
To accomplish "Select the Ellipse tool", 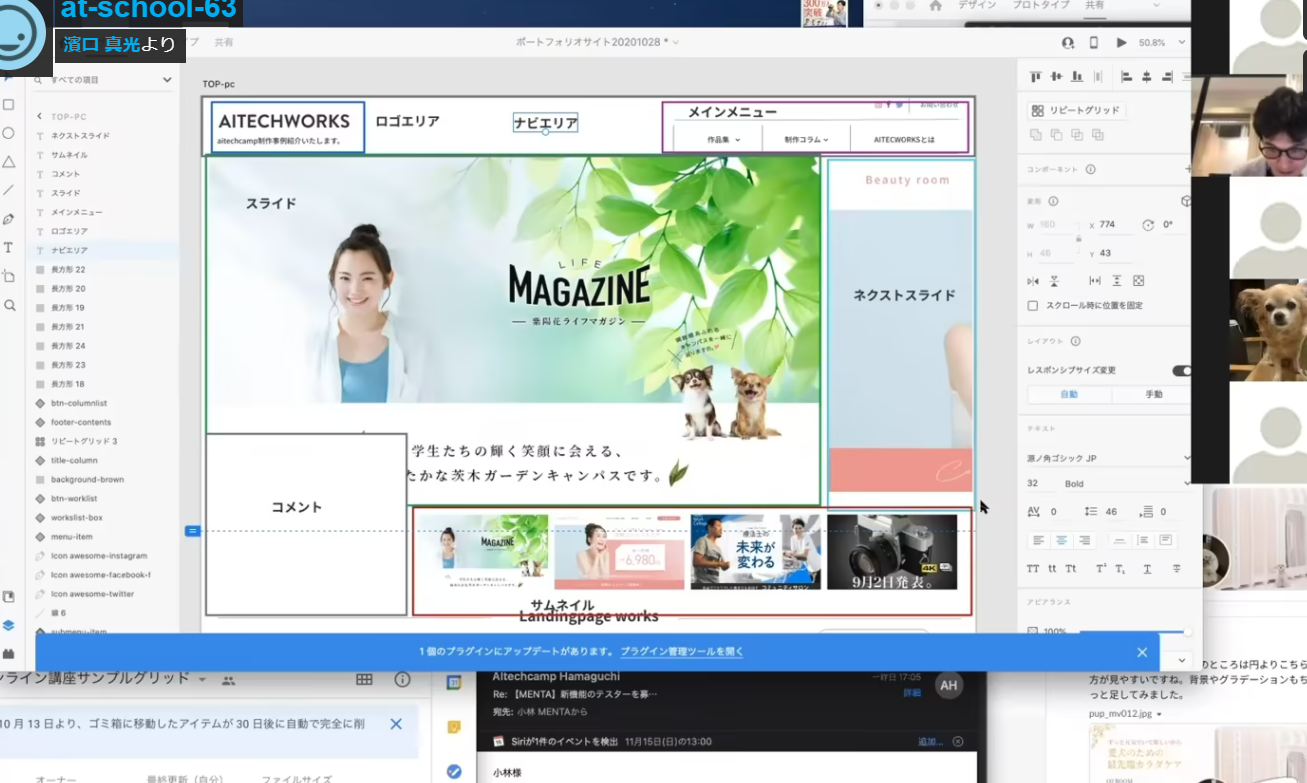I will tap(9, 133).
